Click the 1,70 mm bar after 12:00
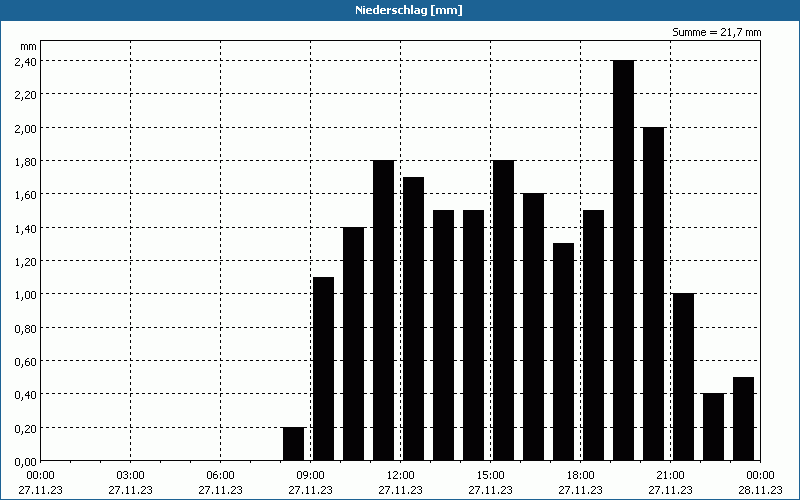The width and height of the screenshot is (800, 500). coord(413,319)
